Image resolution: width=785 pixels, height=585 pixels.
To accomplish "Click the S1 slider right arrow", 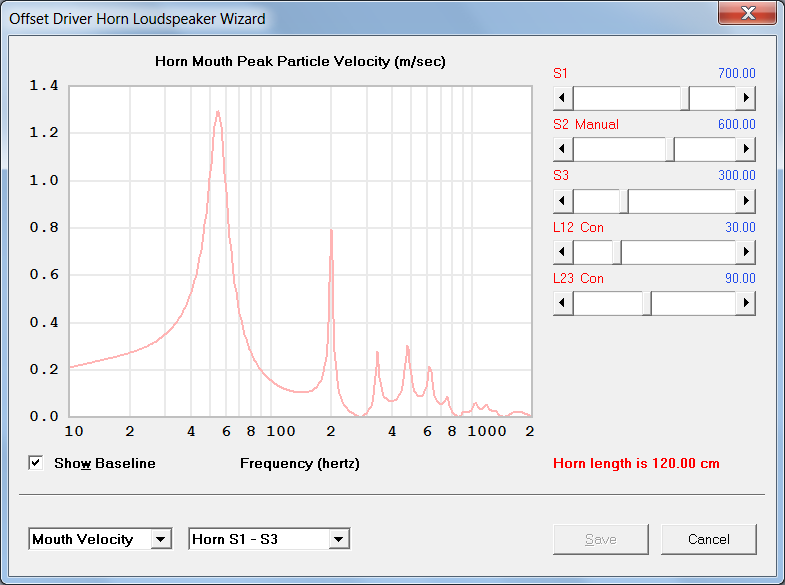I will (746, 98).
